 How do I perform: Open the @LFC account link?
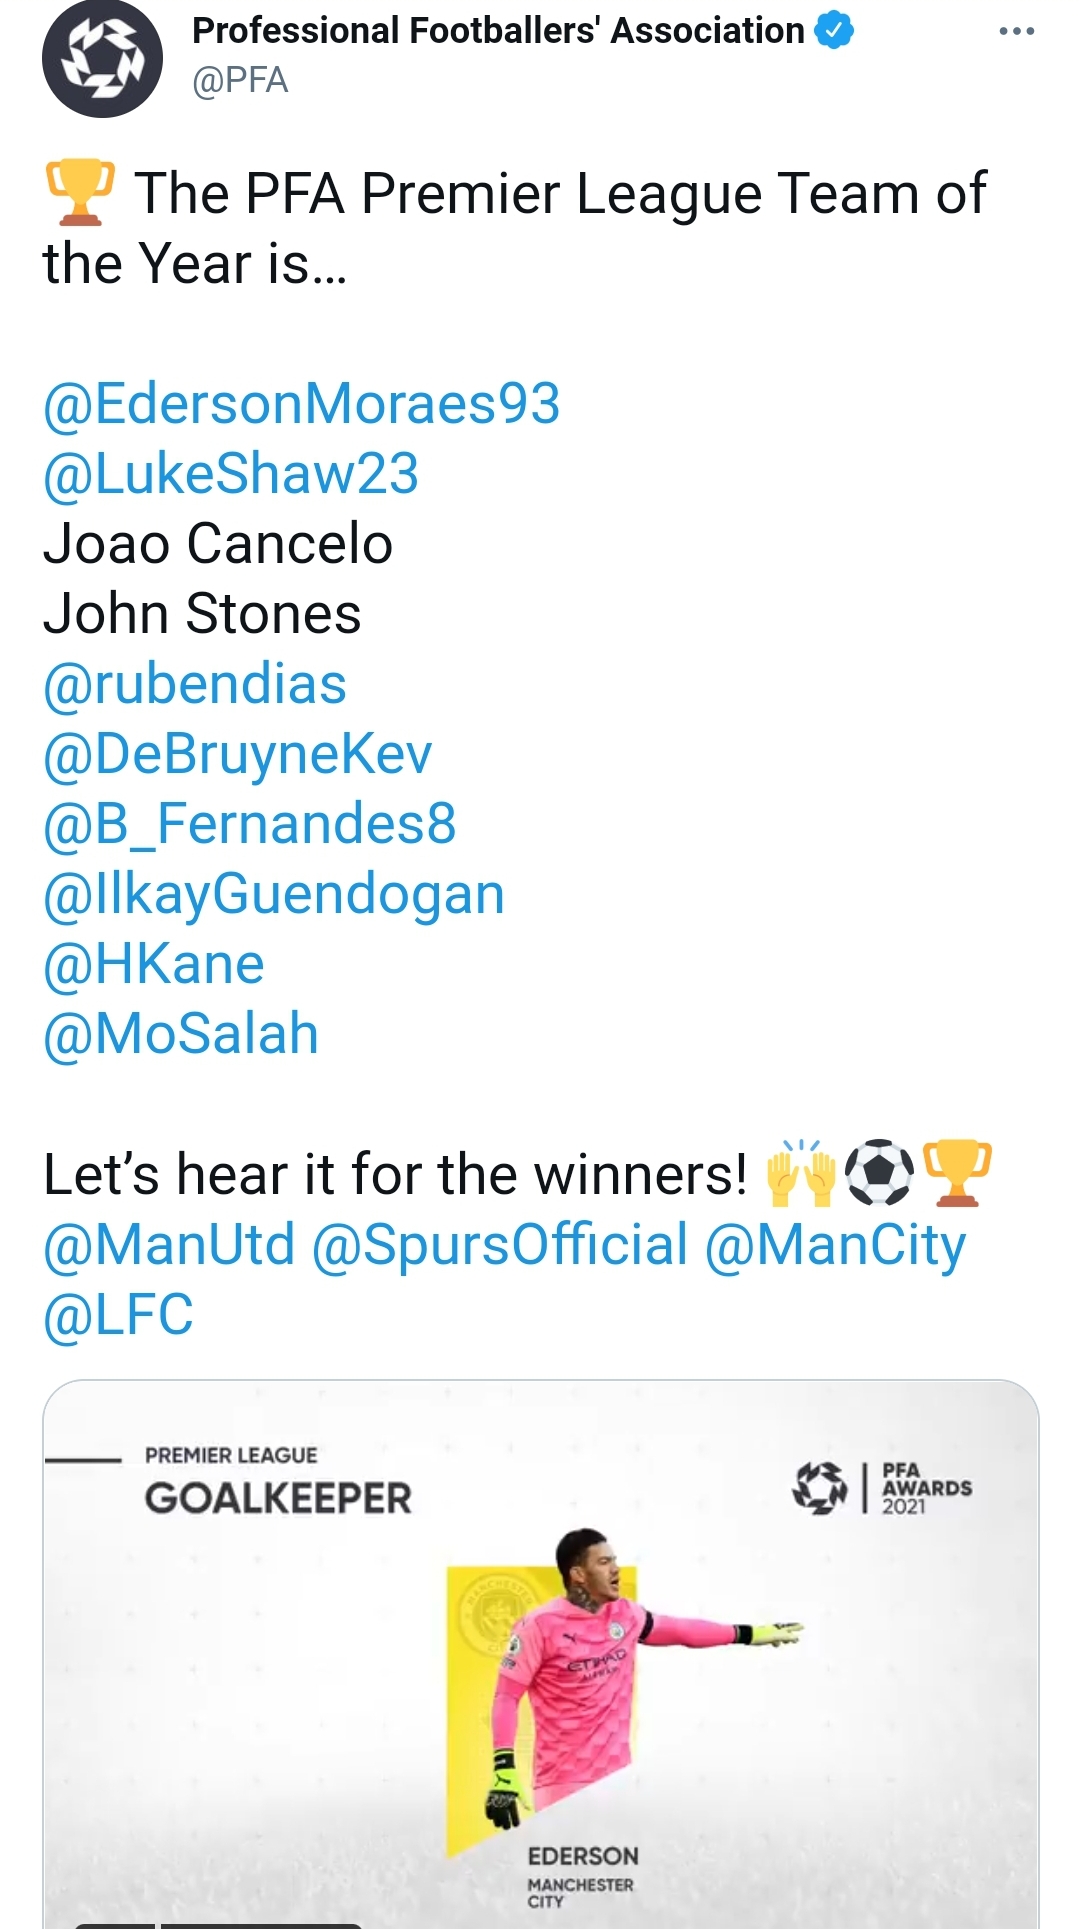tap(118, 1315)
